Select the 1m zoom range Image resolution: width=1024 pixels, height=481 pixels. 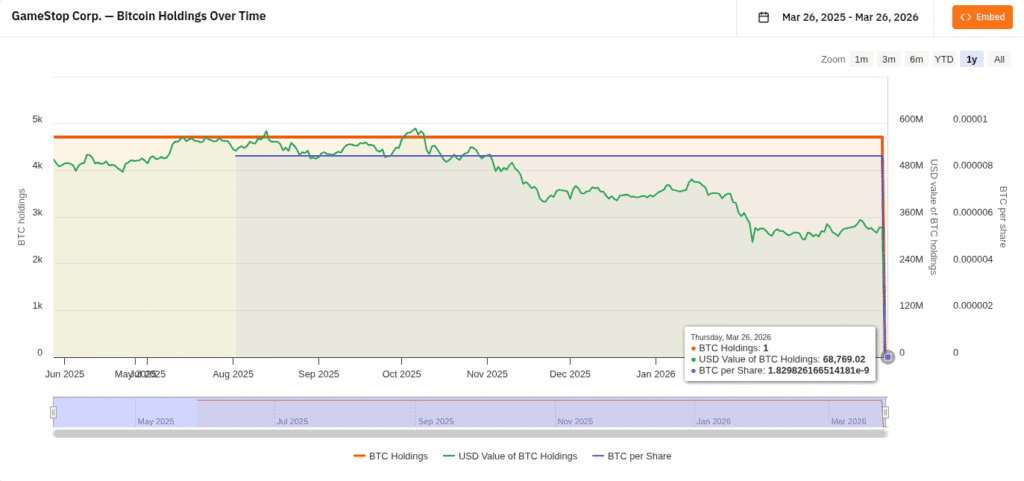pyautogui.click(x=861, y=59)
